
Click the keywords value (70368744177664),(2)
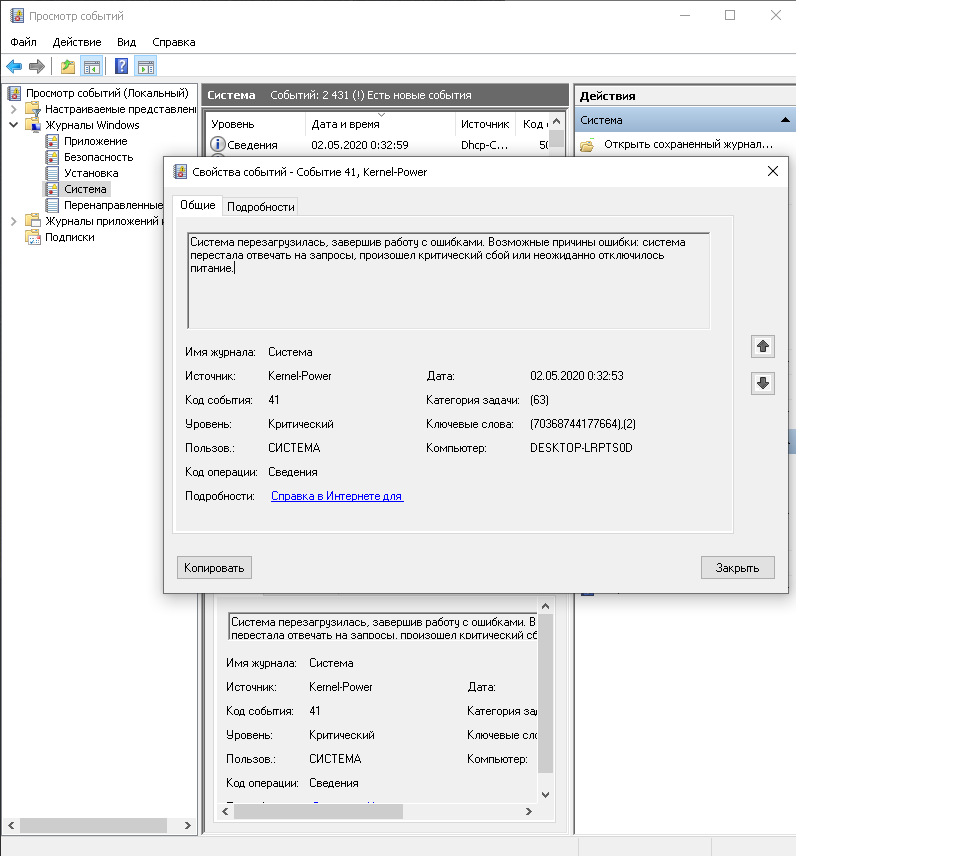coord(582,424)
